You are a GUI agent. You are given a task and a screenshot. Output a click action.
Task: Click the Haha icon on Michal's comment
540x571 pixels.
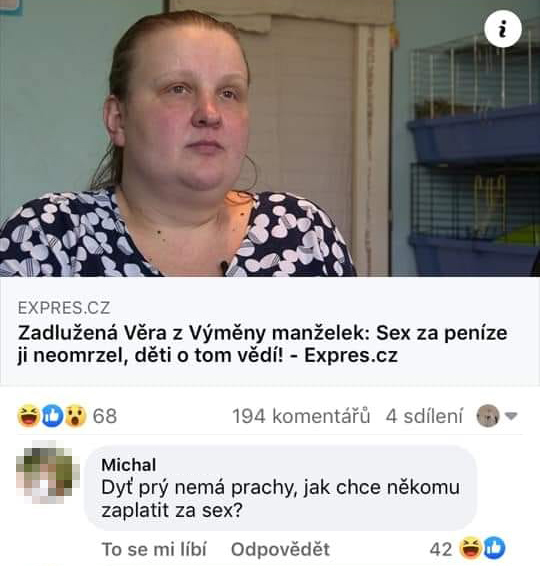470,548
